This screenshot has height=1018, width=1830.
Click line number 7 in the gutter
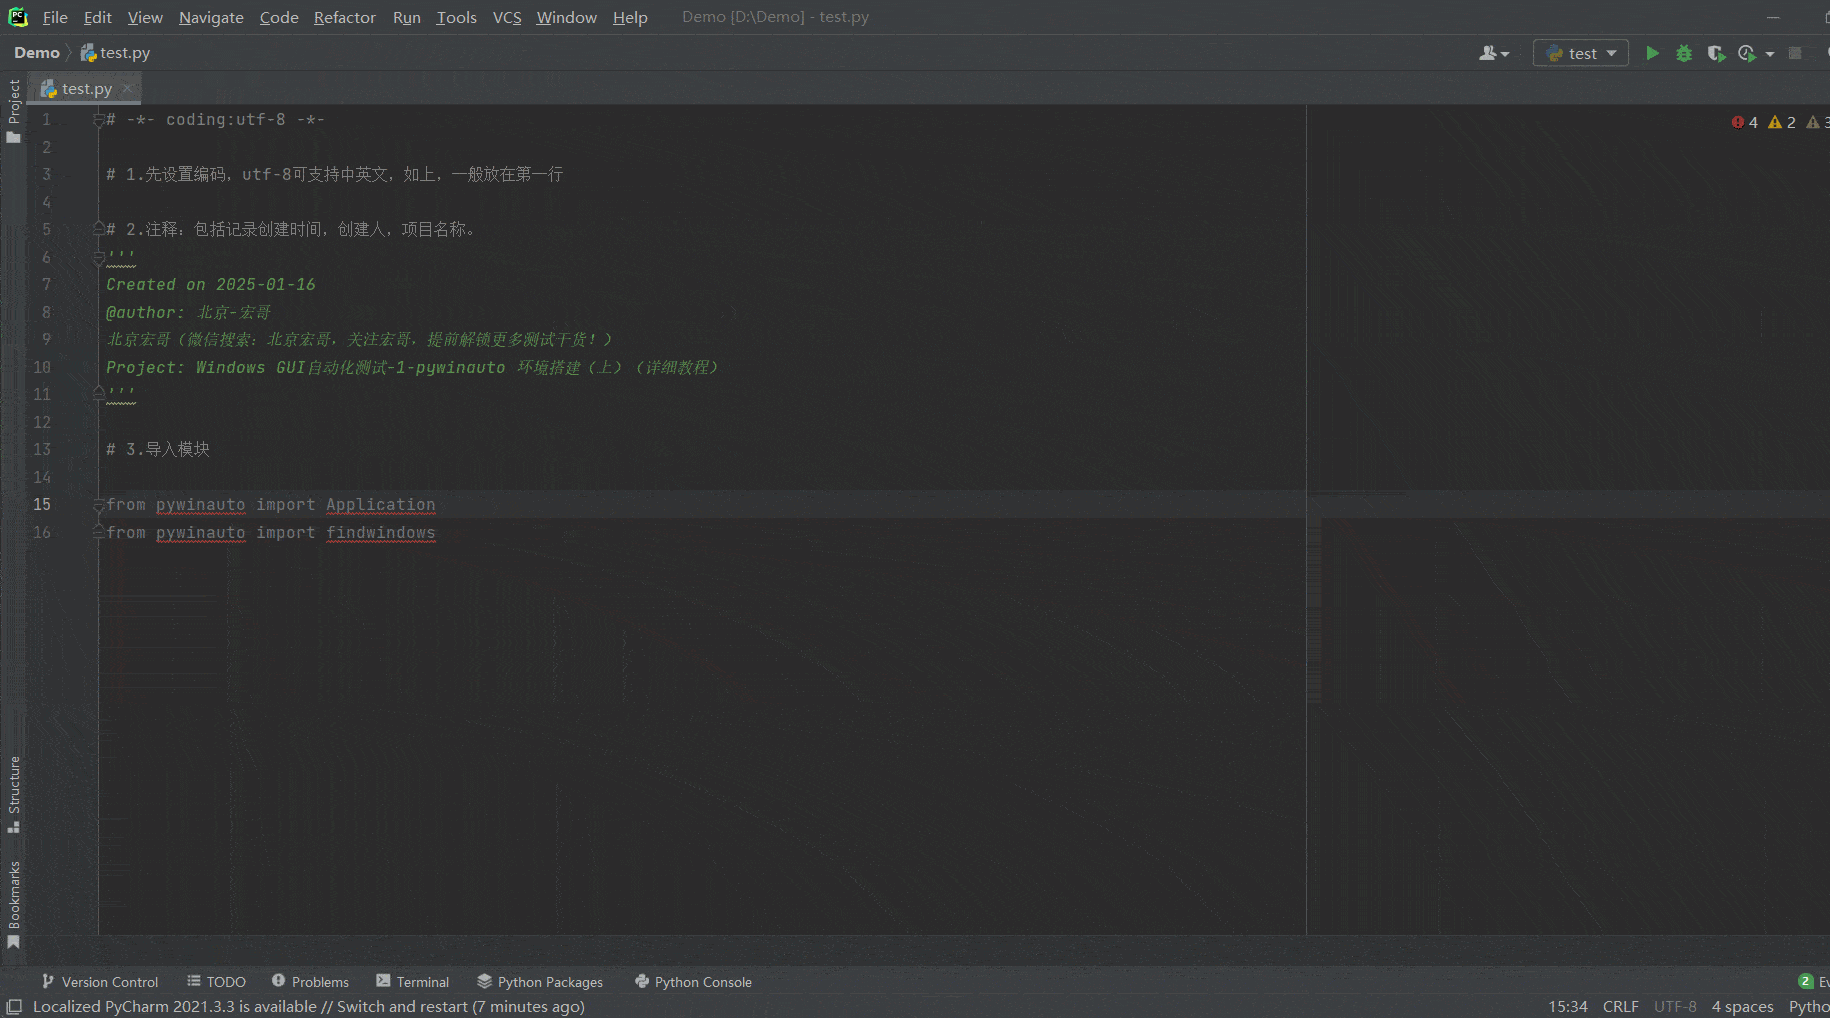(x=46, y=285)
